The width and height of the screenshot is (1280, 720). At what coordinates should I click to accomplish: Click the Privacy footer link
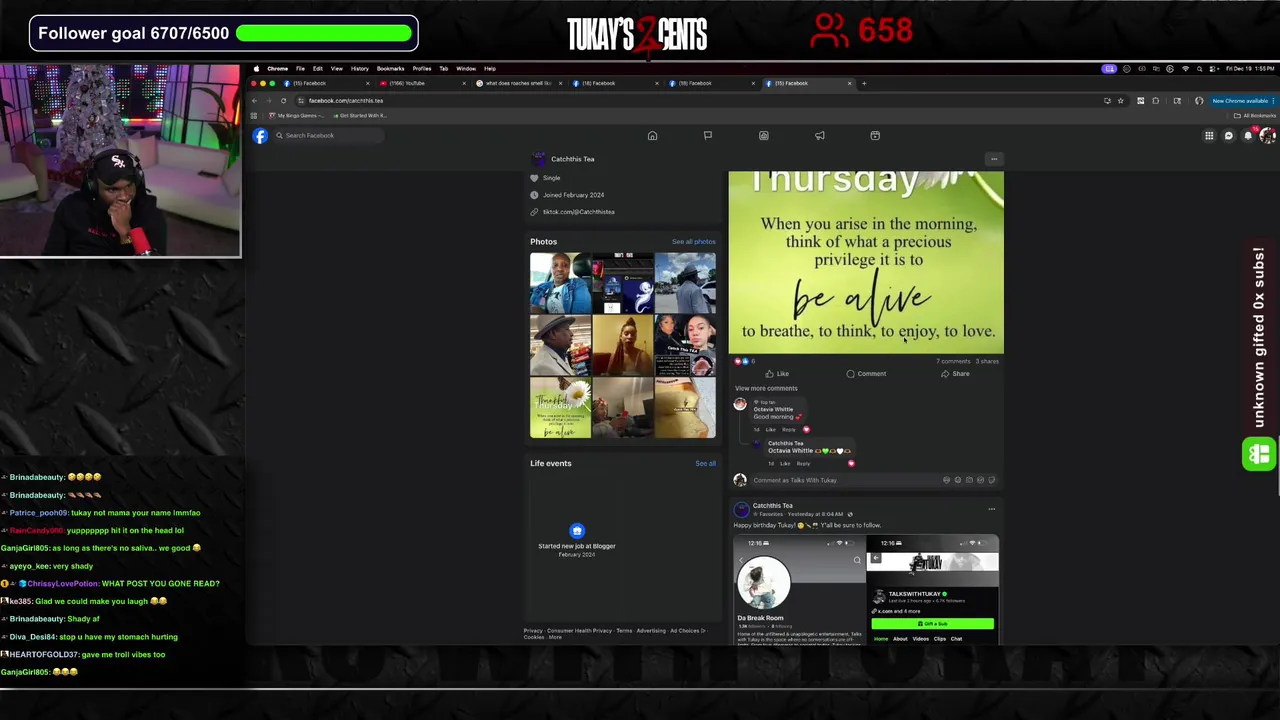[533, 631]
